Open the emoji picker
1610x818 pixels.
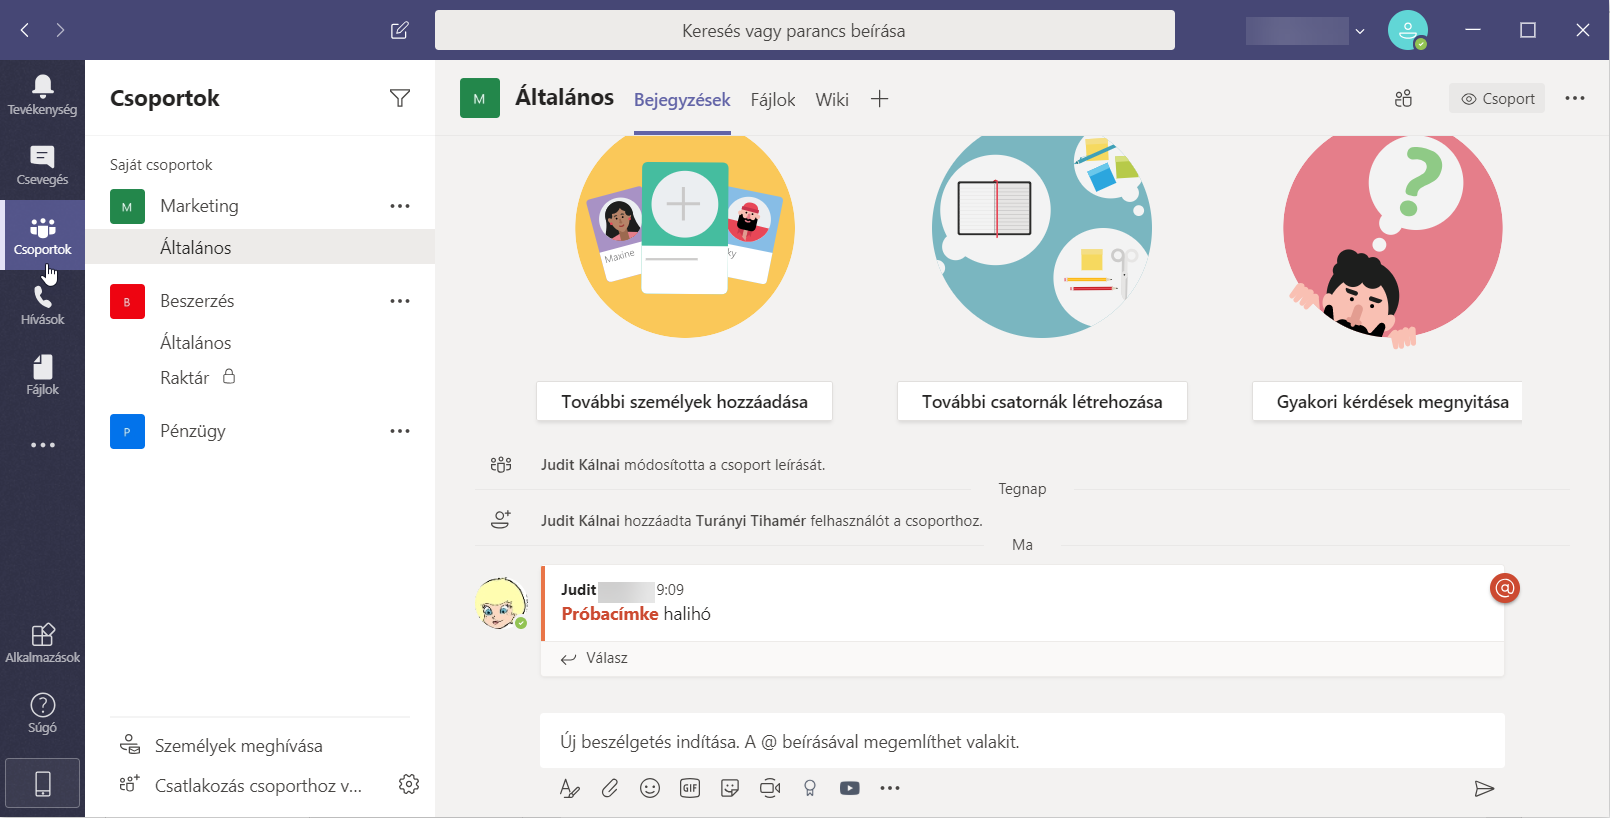(650, 788)
